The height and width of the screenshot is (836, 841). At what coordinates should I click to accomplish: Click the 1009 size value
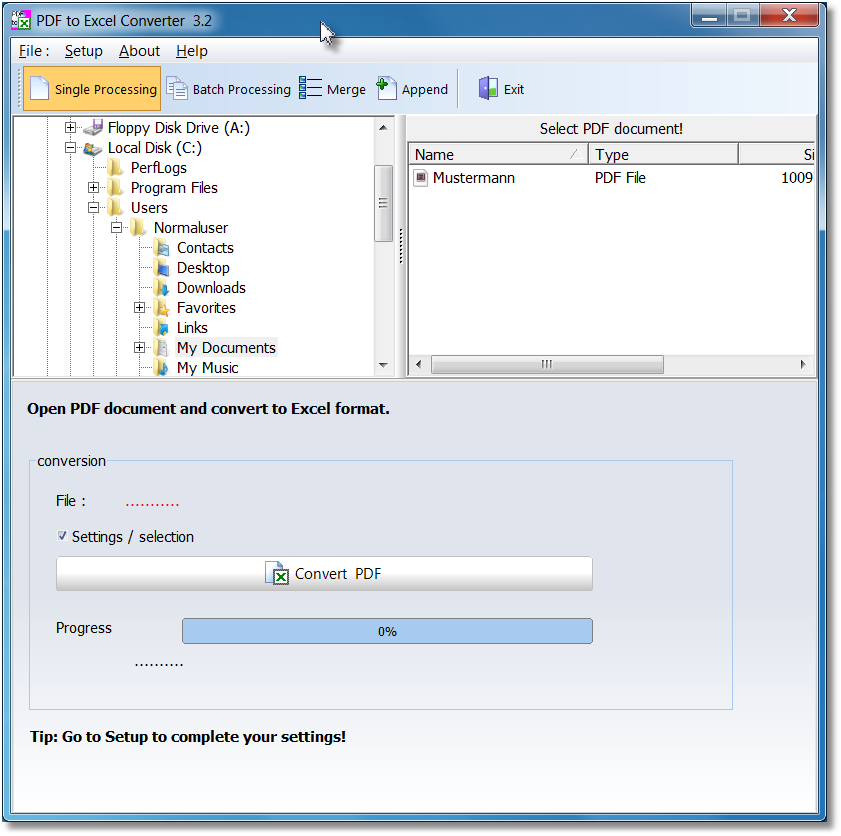[x=797, y=177]
